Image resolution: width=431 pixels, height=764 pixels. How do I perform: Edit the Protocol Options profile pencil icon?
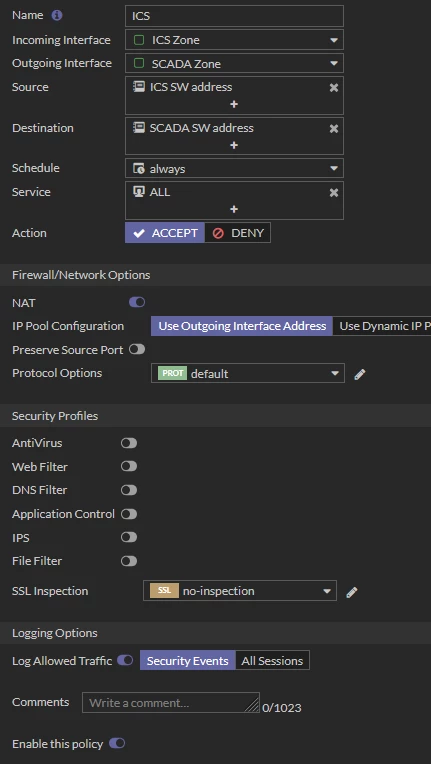[x=359, y=374]
